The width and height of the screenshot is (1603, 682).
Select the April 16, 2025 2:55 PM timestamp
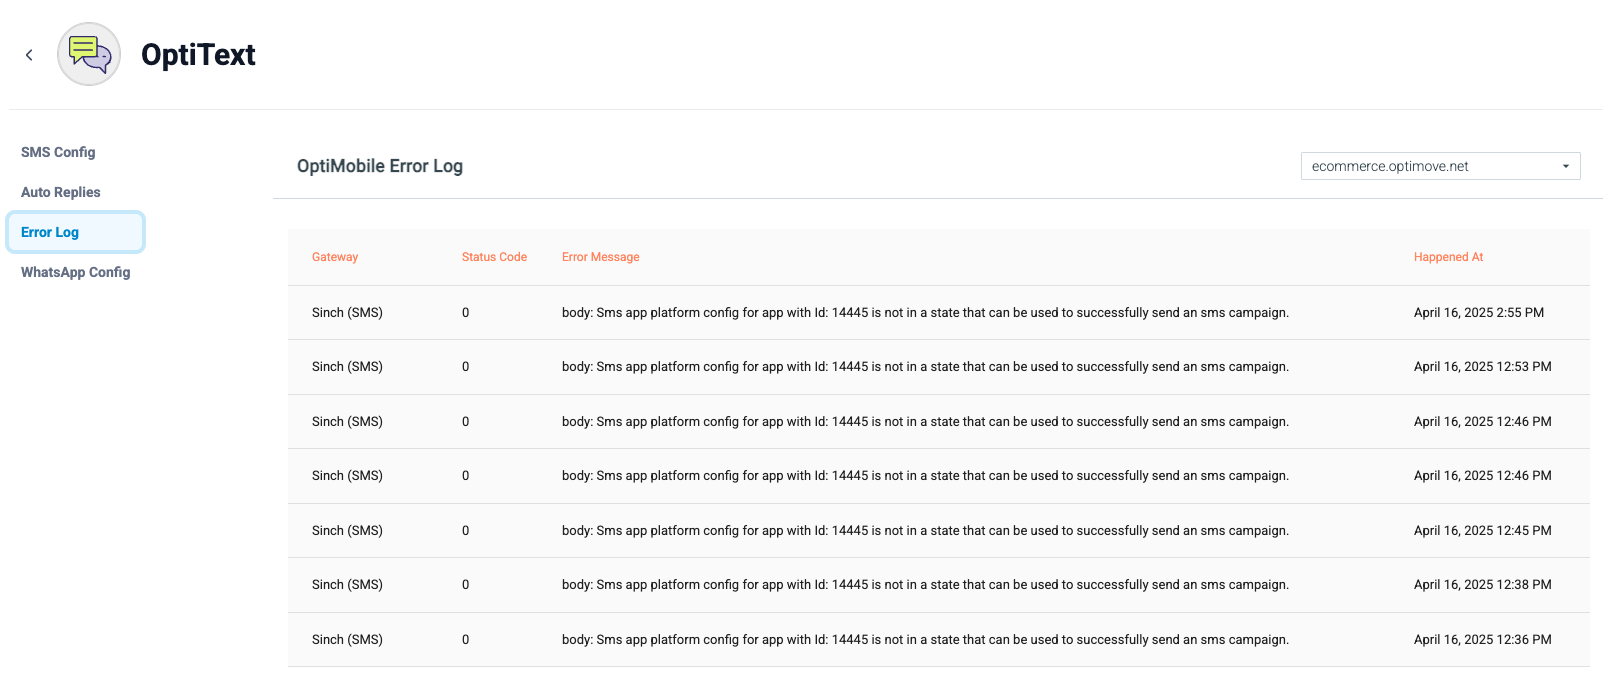[x=1479, y=313]
